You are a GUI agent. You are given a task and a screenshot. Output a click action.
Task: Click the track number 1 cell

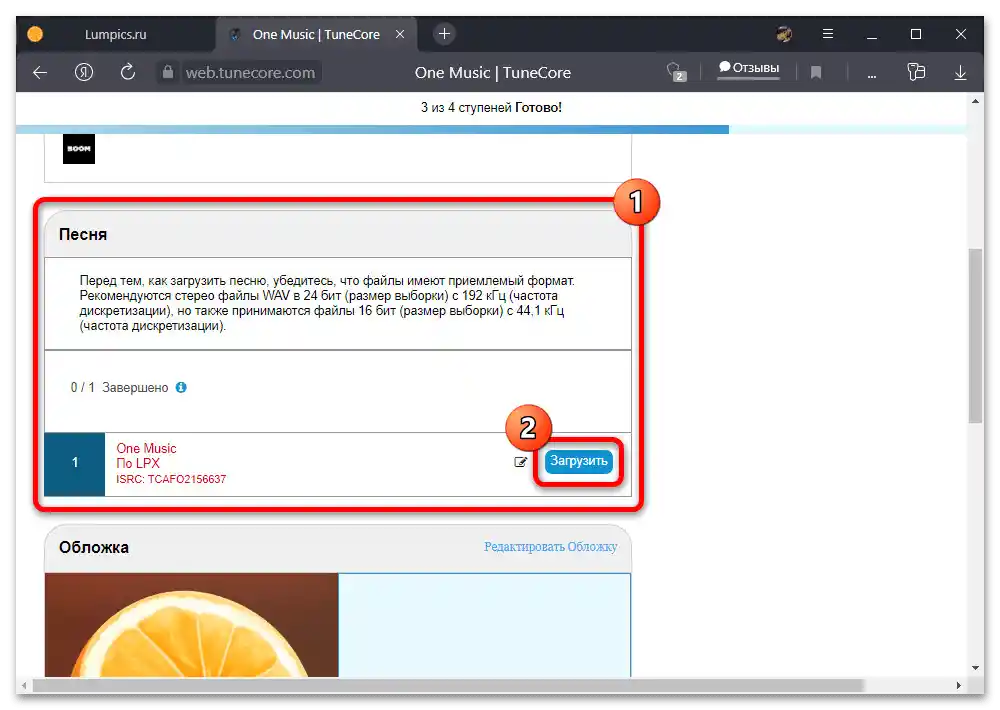pos(75,463)
